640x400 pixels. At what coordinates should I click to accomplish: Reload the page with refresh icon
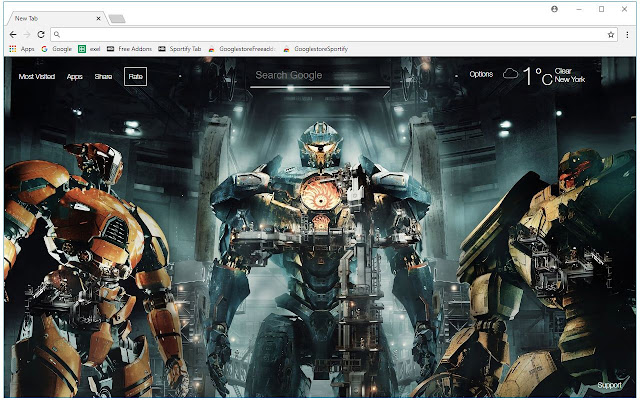[41, 35]
